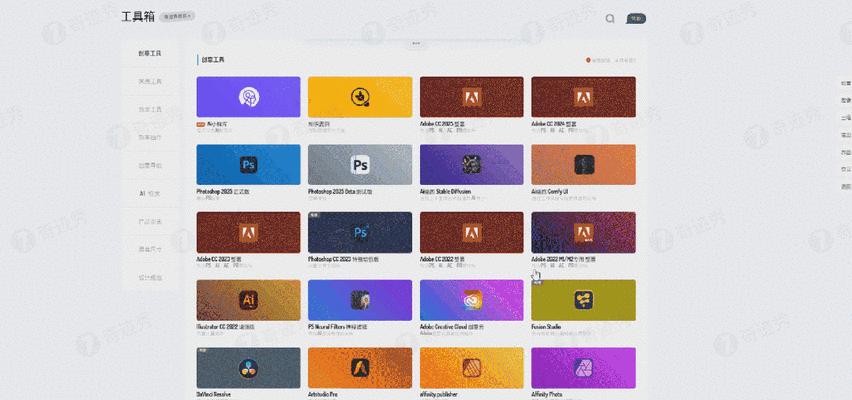Click the Comfy UI card icon
This screenshot has width=852, height=400.
point(584,165)
